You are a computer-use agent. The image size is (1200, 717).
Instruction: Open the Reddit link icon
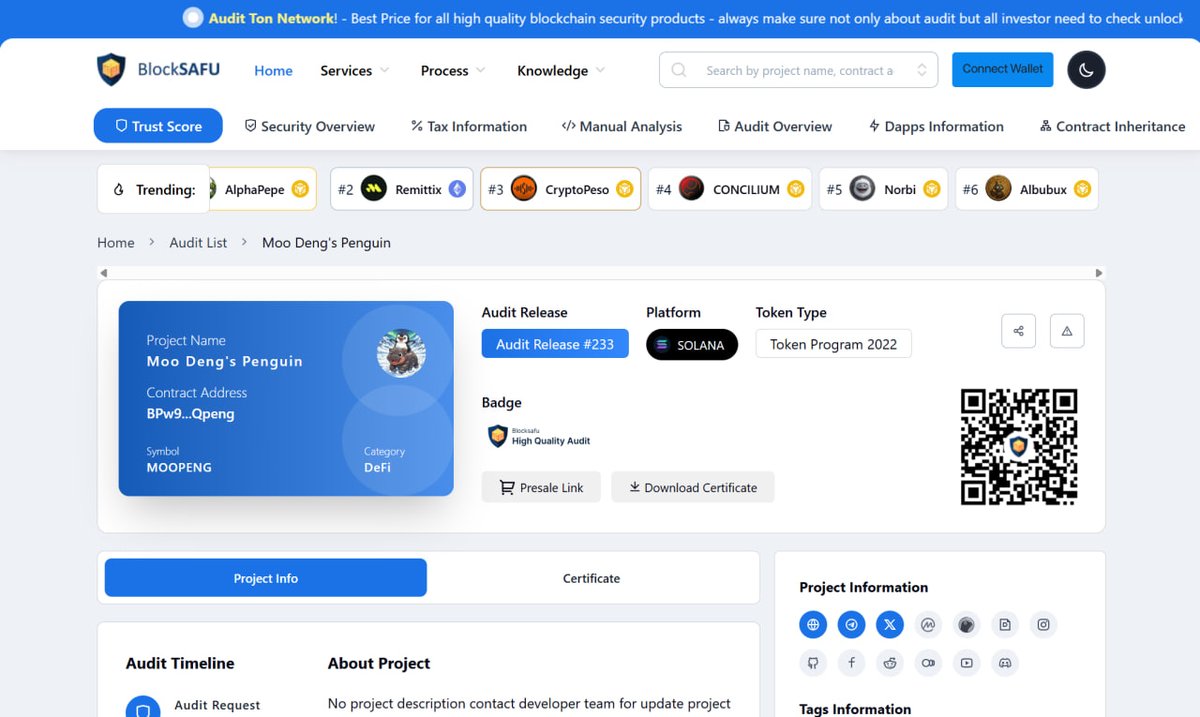890,663
